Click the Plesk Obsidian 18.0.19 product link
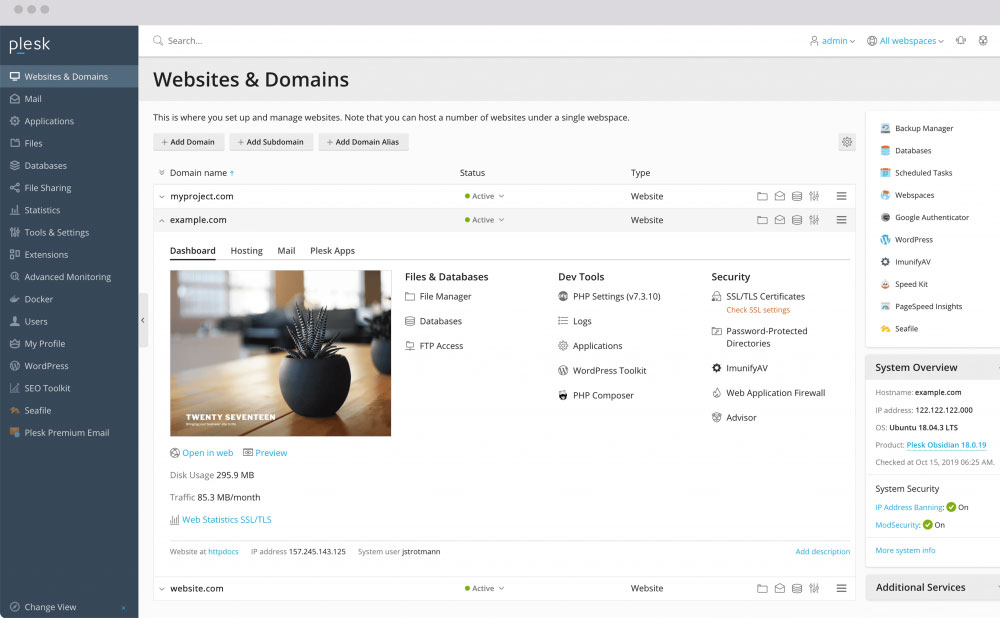 [x=946, y=445]
